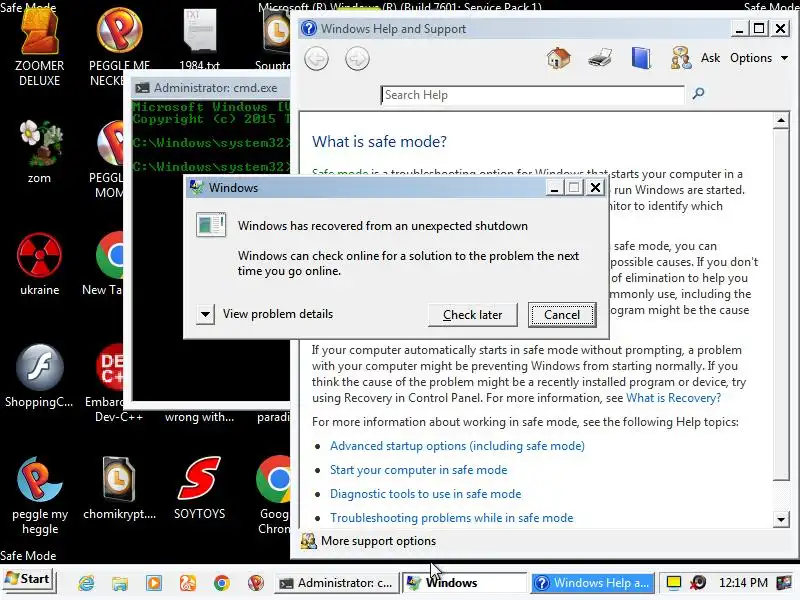Print the current help topic
Image resolution: width=800 pixels, height=600 pixels.
599,58
